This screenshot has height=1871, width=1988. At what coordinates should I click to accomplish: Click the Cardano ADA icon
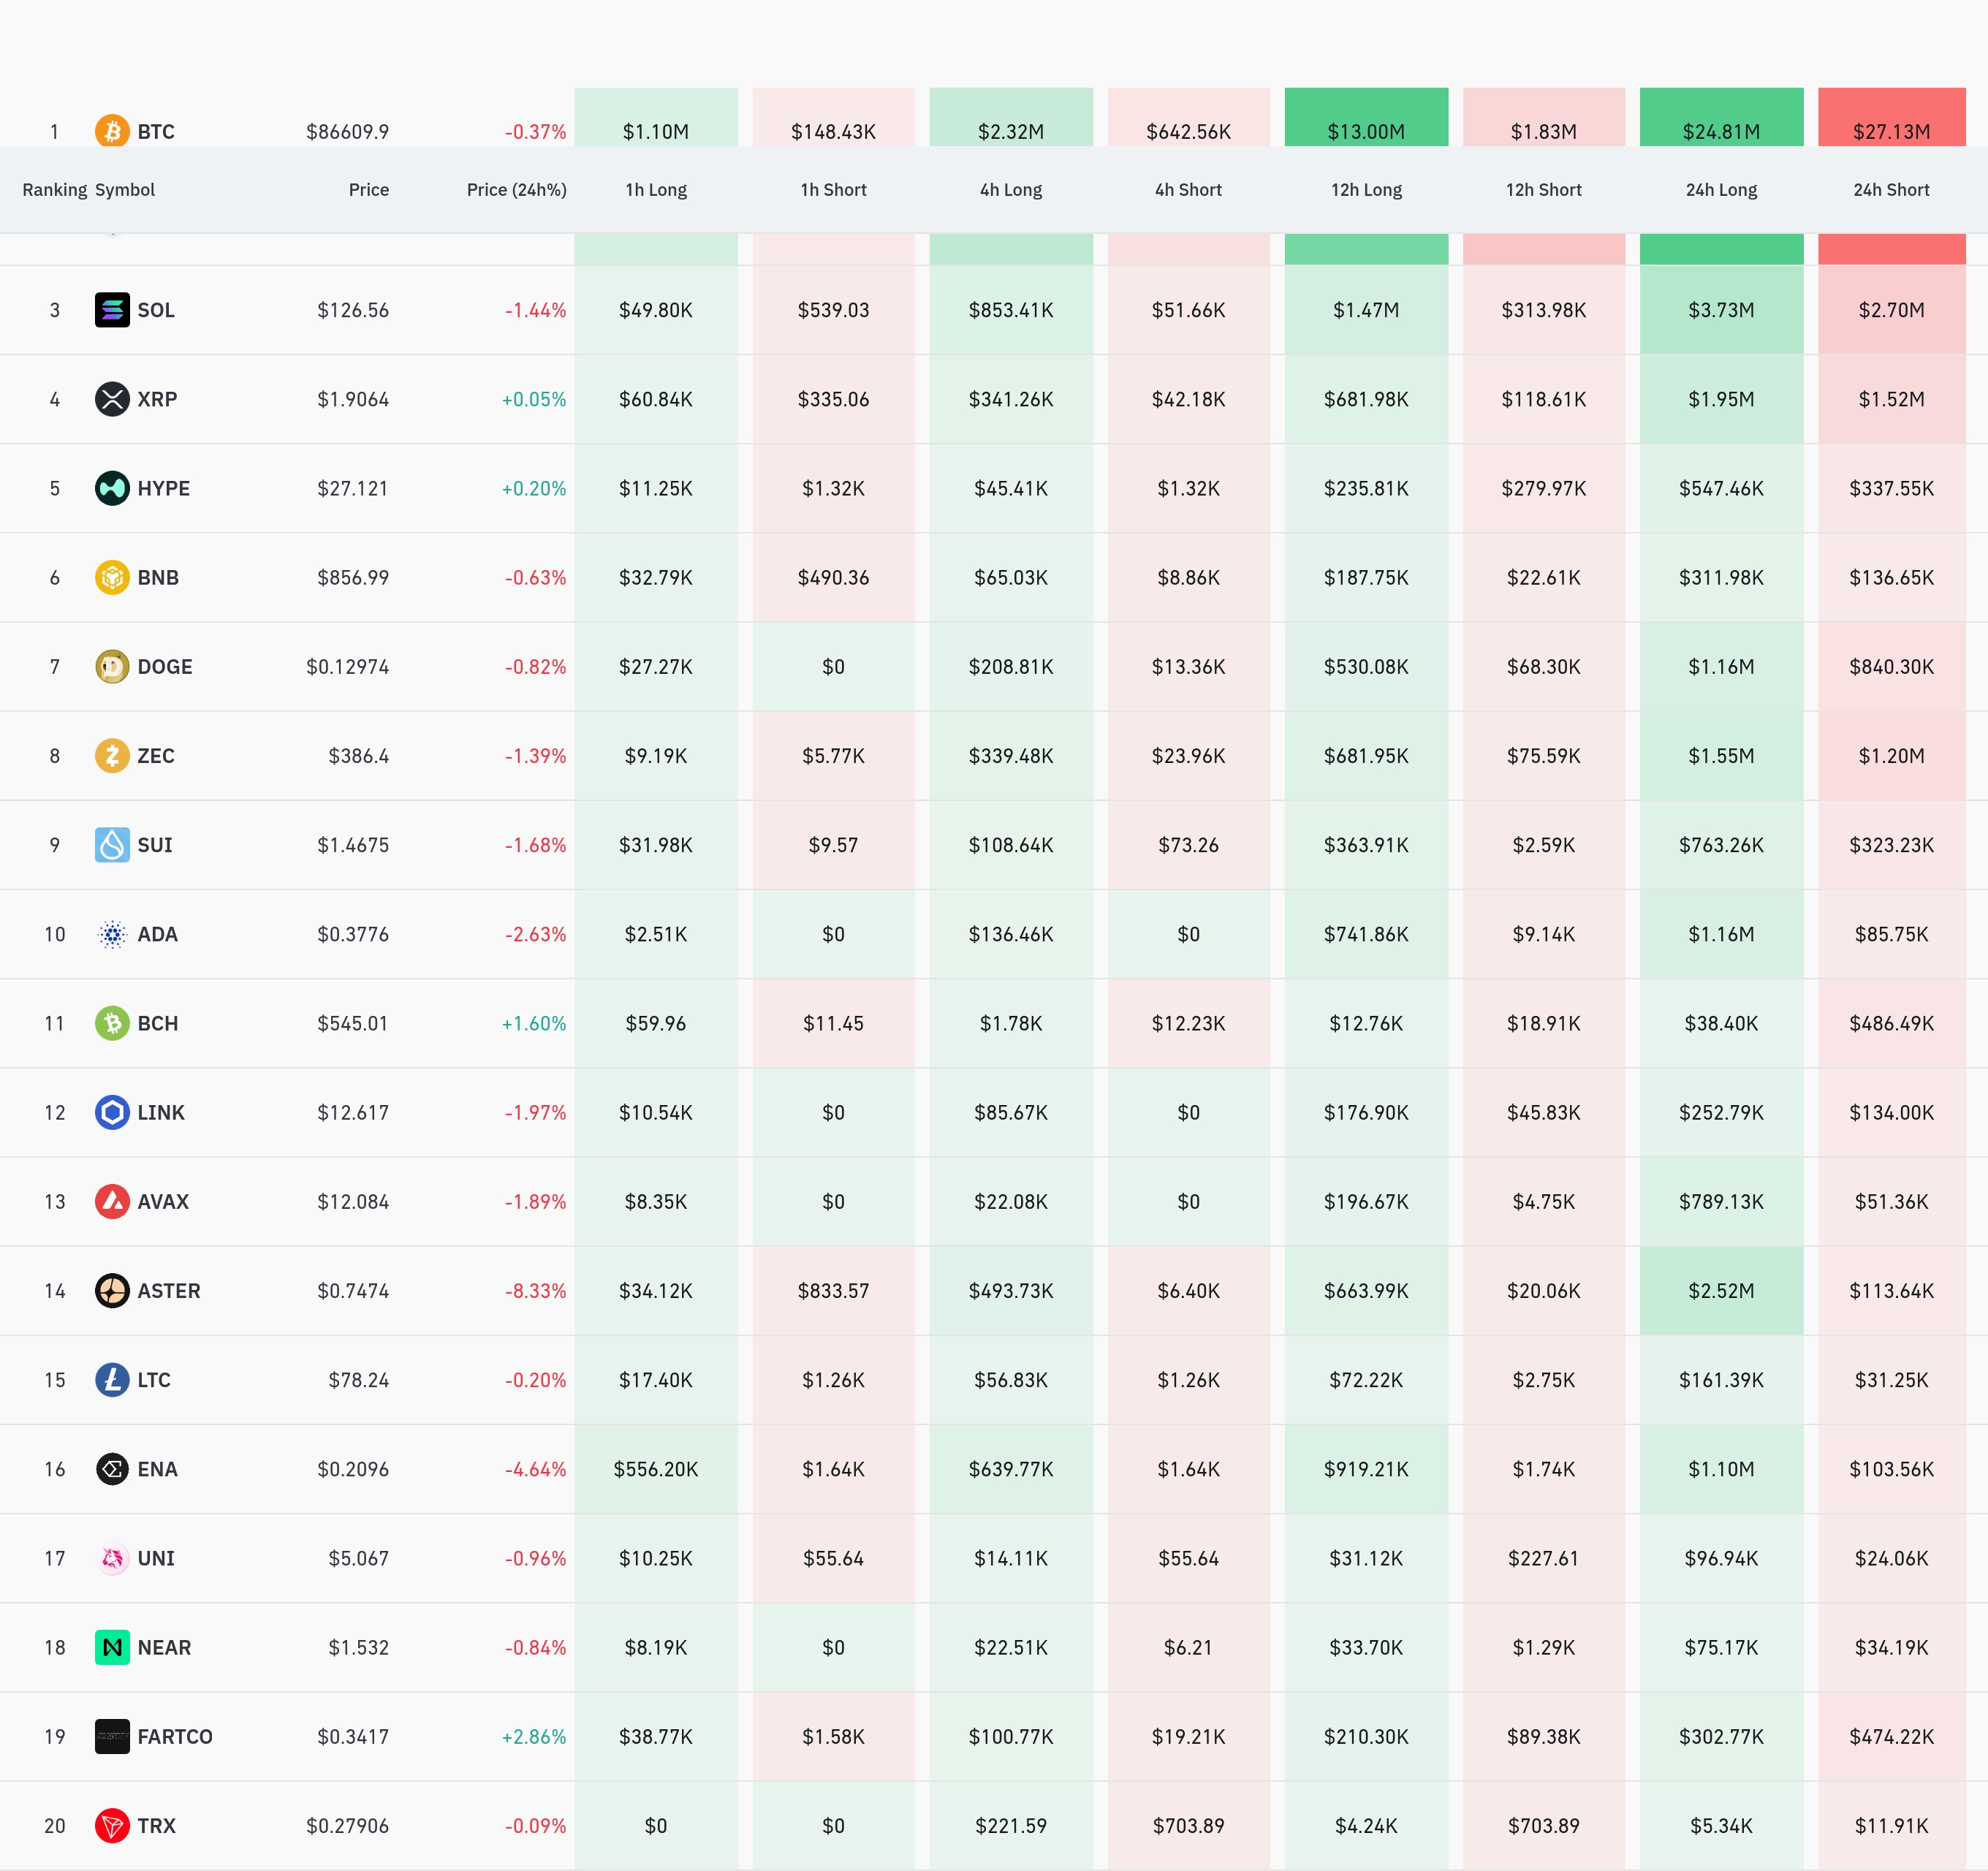pos(112,934)
